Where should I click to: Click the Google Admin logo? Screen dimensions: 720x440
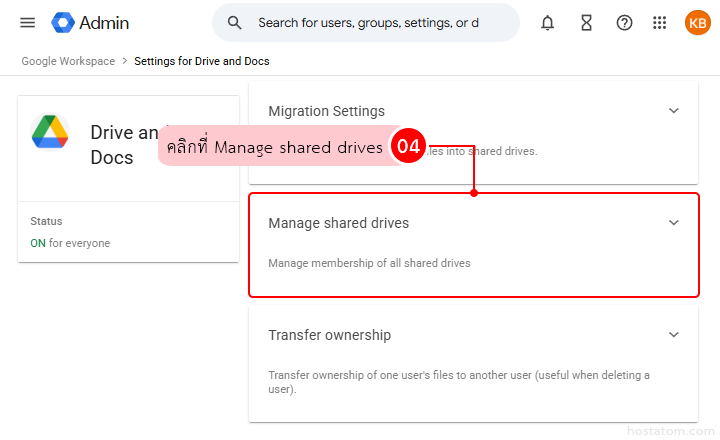(x=63, y=23)
